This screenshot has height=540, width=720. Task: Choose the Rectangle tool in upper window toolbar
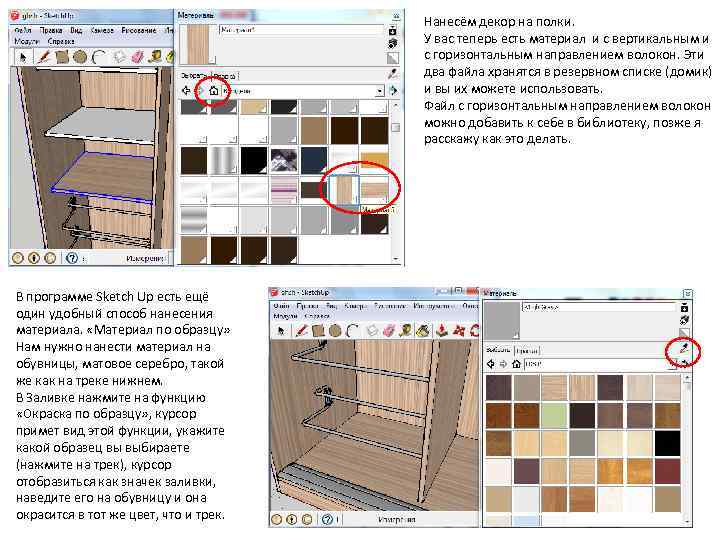coord(62,57)
